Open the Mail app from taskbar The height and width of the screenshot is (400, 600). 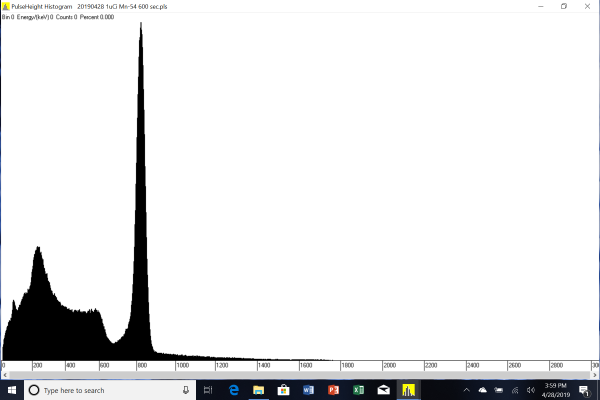(x=383, y=389)
